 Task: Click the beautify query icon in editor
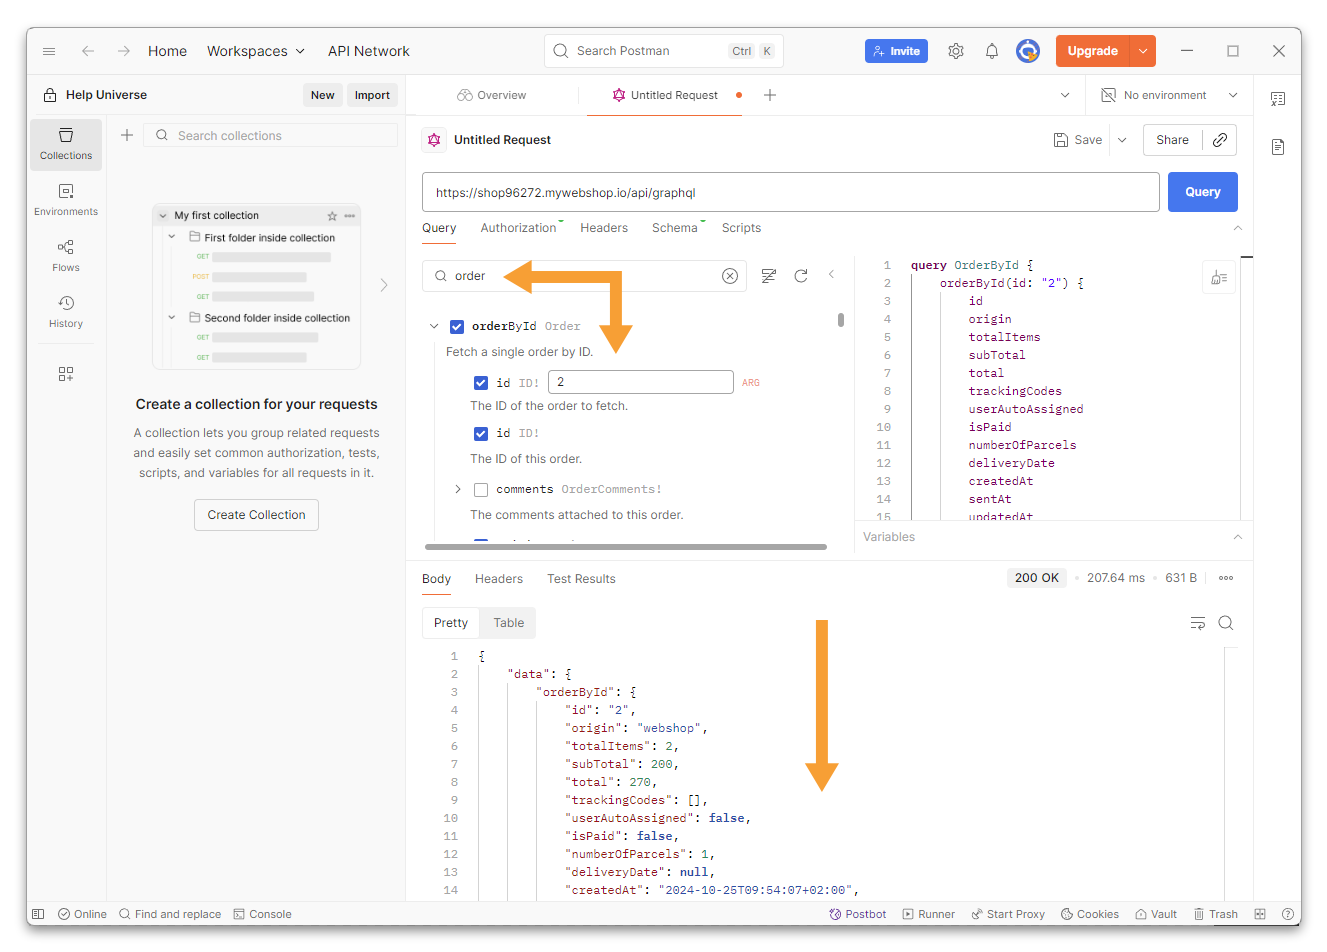point(1219,278)
